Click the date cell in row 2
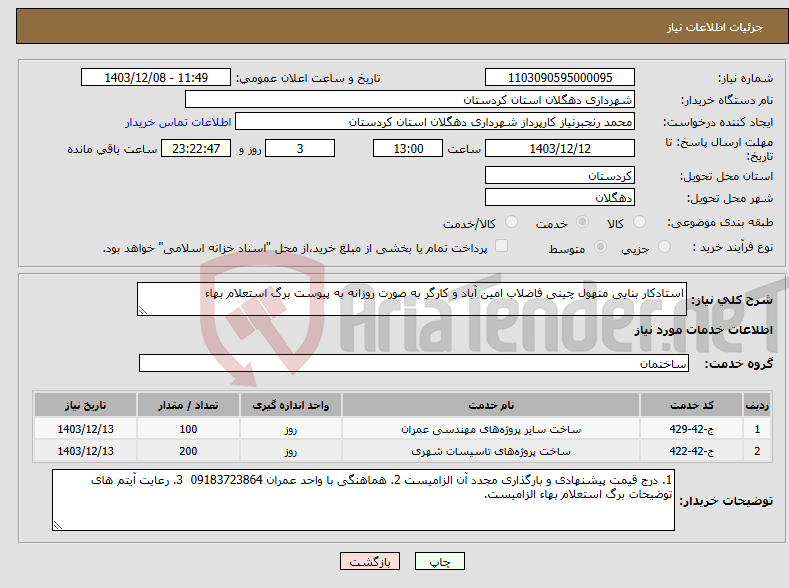The image size is (789, 588). pos(86,451)
